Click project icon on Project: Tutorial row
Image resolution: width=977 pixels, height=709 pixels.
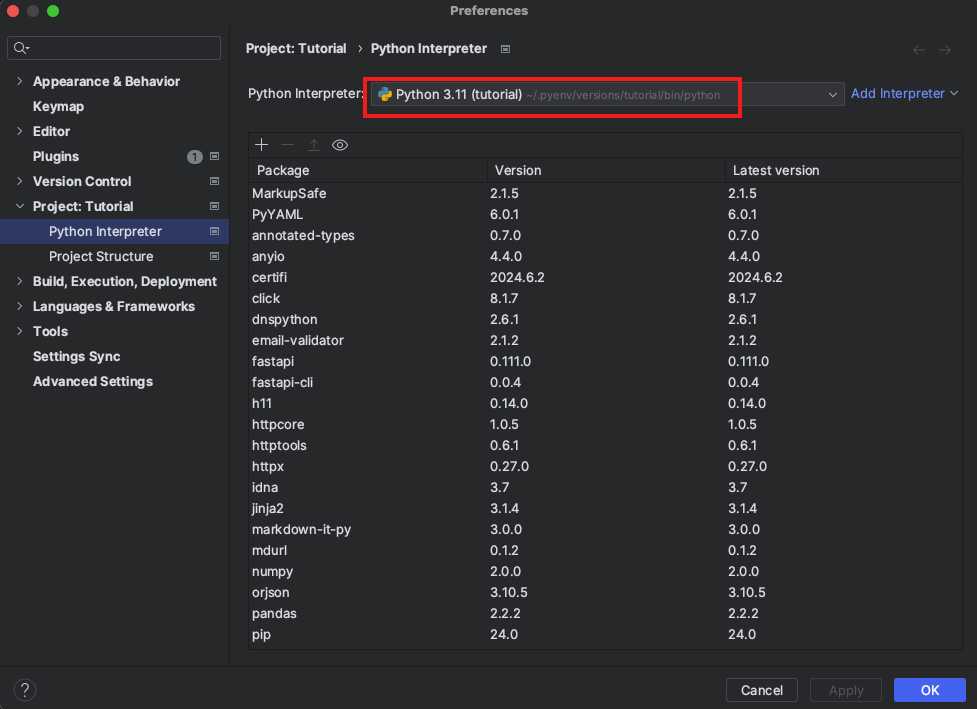[x=214, y=206]
